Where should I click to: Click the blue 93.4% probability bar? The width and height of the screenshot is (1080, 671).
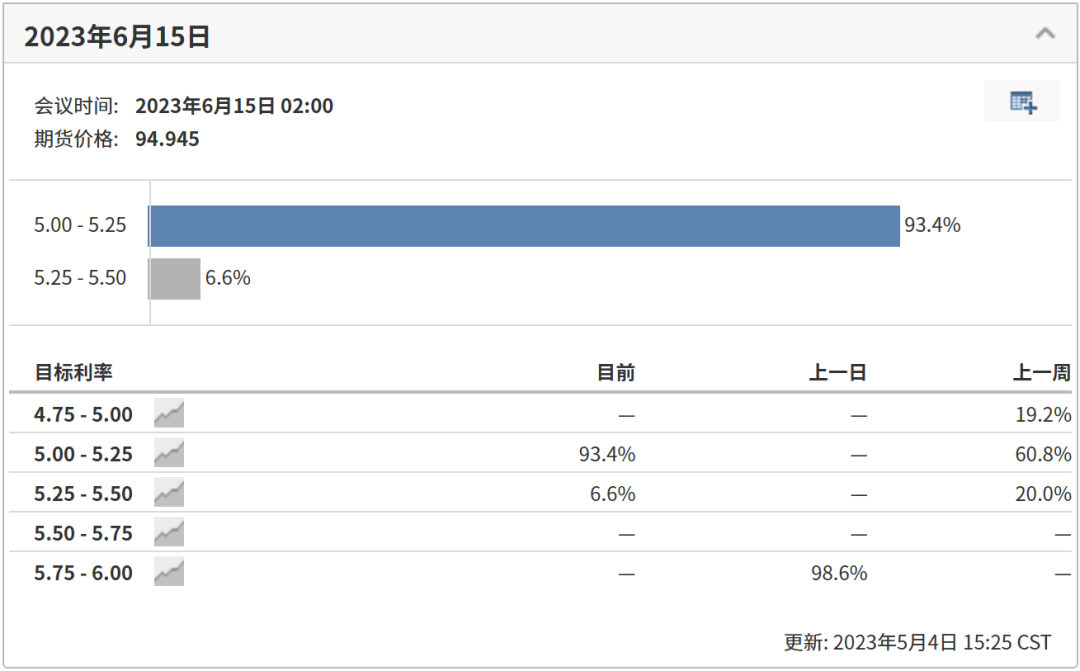pyautogui.click(x=524, y=225)
